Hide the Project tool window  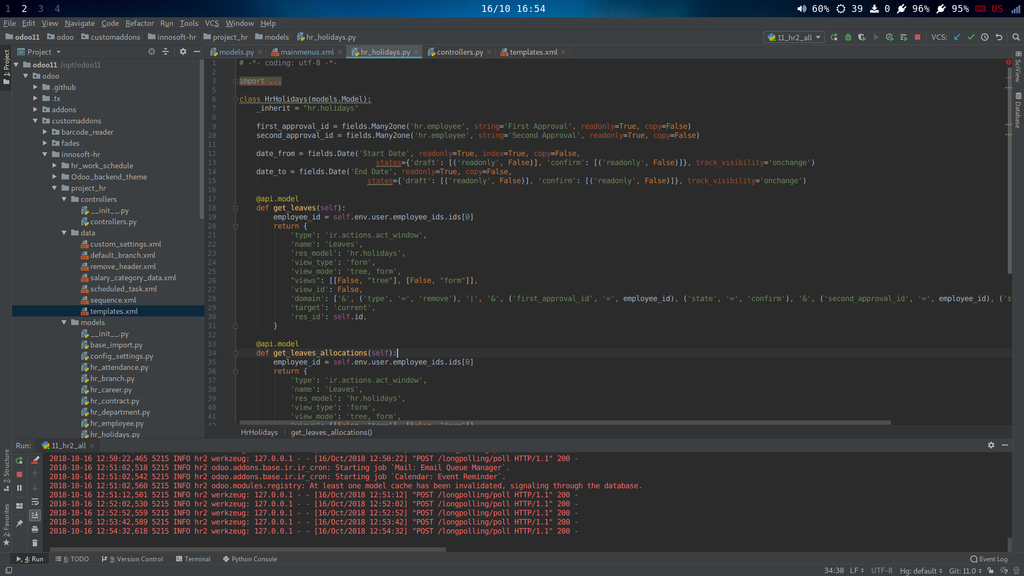197,52
